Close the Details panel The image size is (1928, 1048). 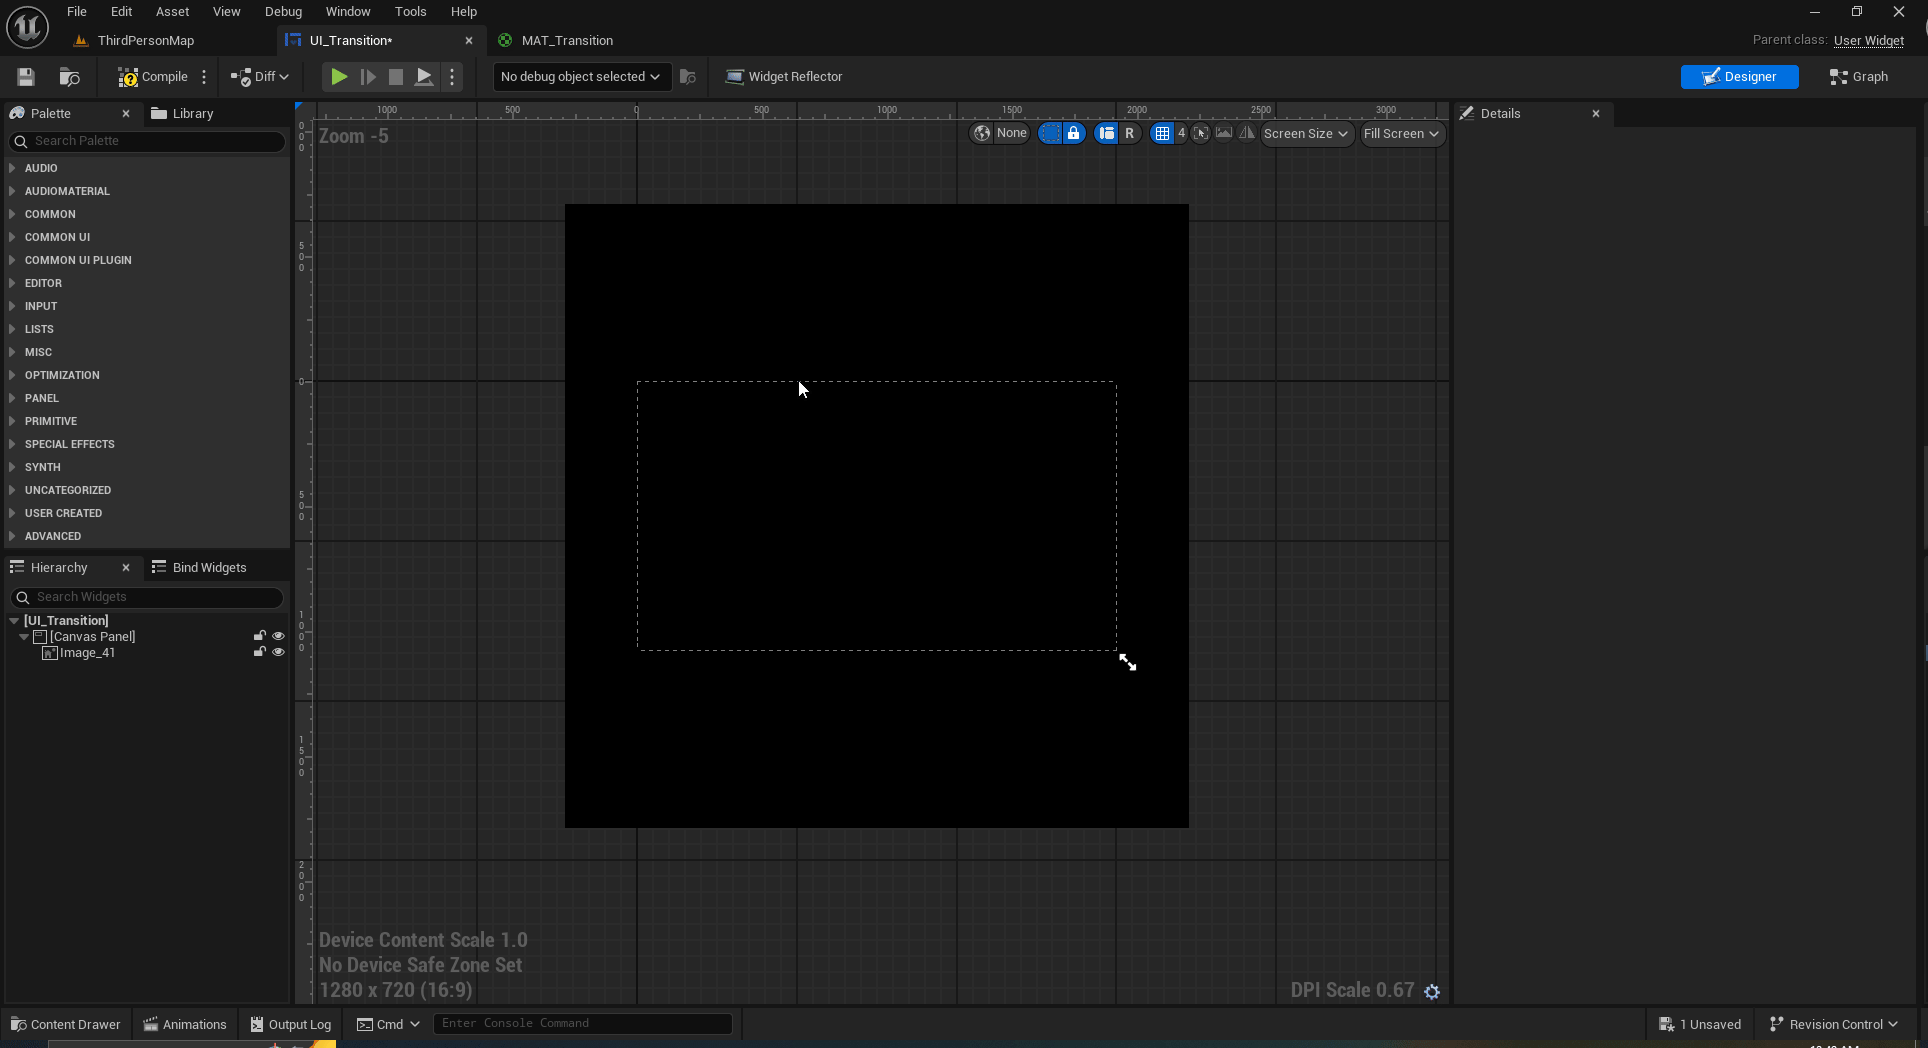click(1596, 114)
